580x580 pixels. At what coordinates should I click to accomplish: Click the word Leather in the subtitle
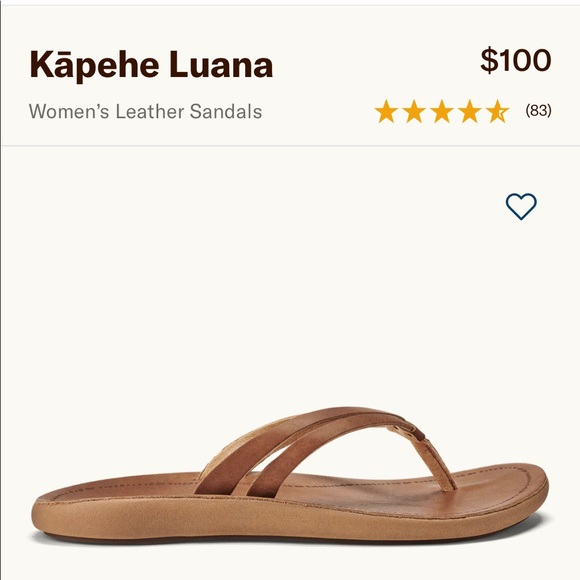pos(149,111)
